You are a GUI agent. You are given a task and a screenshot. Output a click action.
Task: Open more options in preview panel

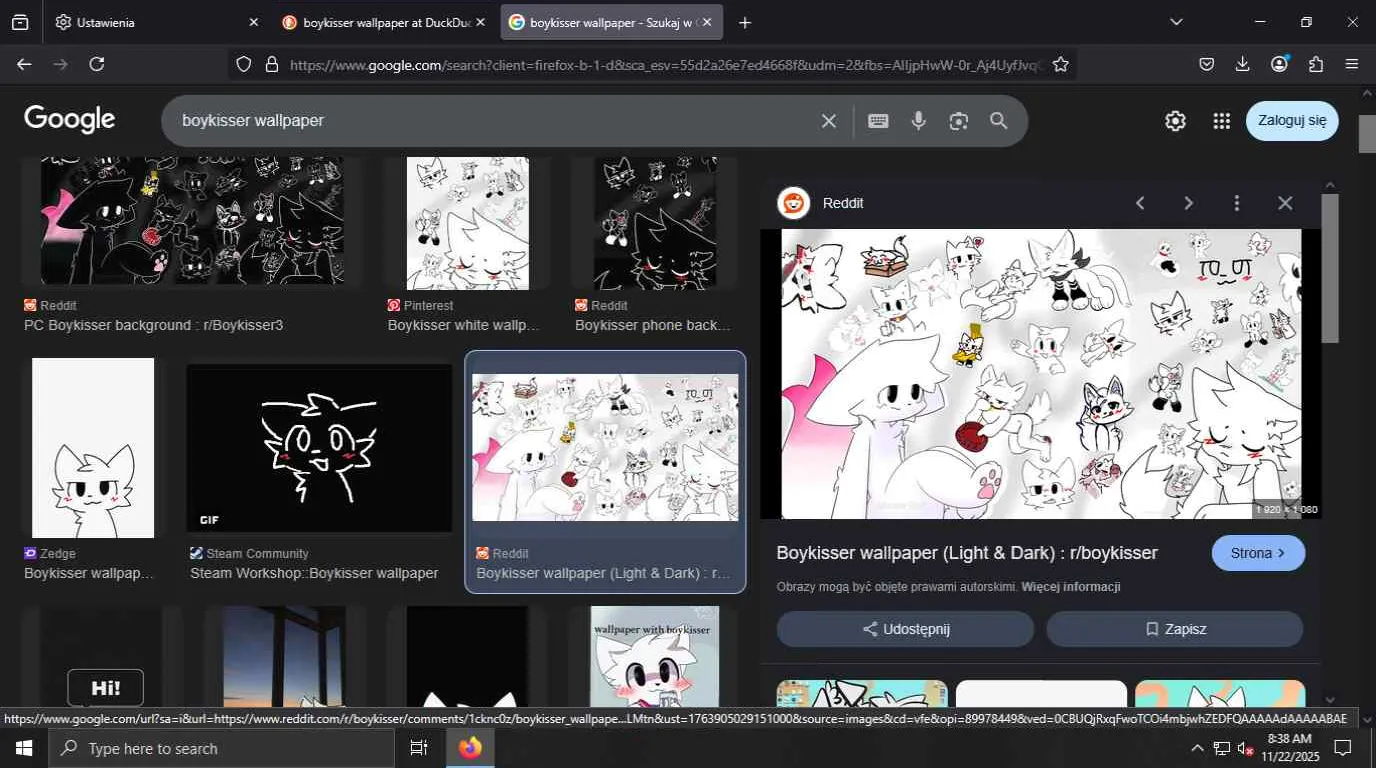tap(1237, 203)
